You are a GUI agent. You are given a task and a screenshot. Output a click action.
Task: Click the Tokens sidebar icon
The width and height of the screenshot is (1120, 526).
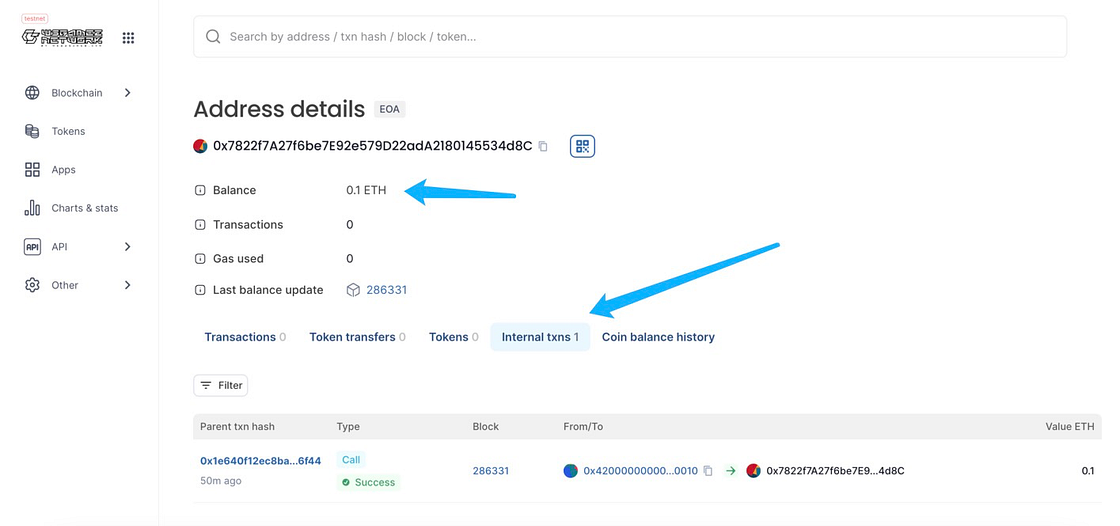click(32, 131)
